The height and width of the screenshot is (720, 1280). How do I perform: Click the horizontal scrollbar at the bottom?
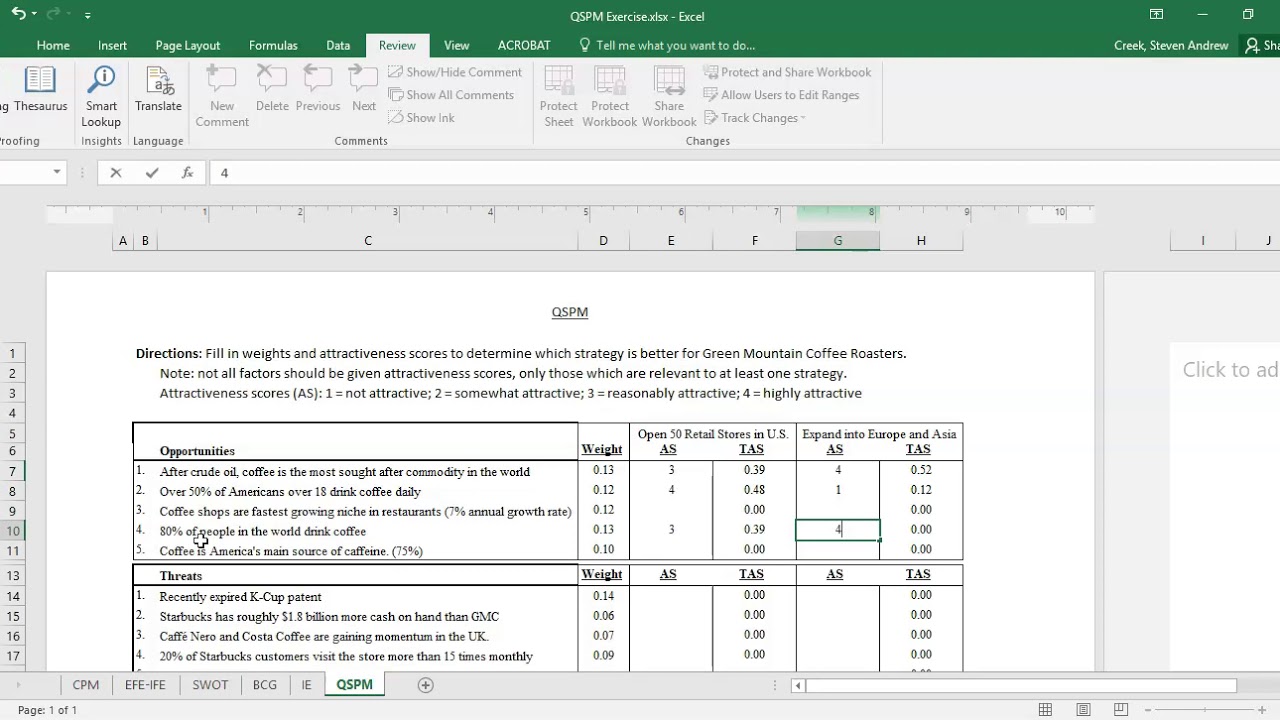(x=1020, y=685)
